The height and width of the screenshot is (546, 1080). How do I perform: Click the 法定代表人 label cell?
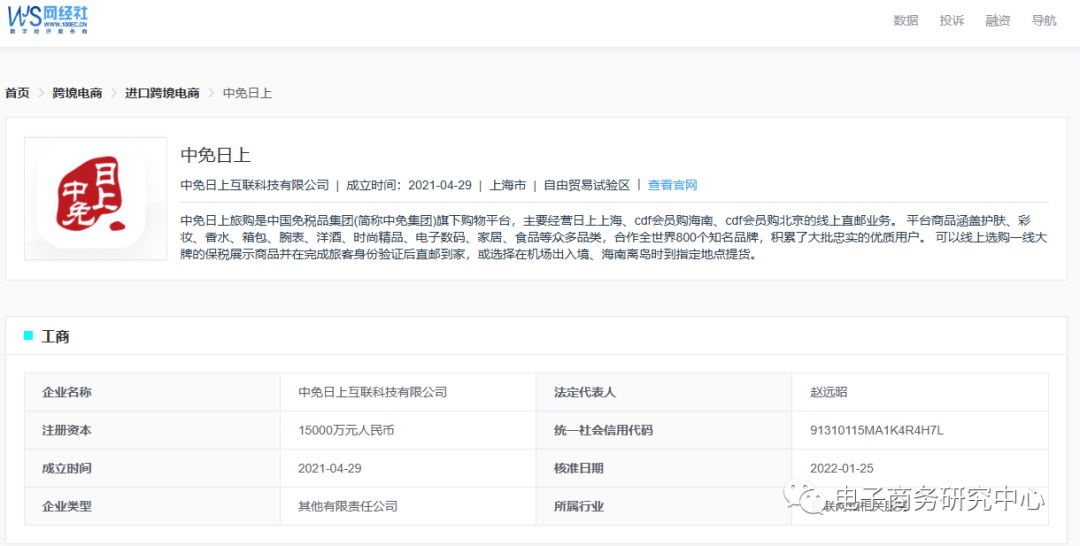pyautogui.click(x=664, y=392)
